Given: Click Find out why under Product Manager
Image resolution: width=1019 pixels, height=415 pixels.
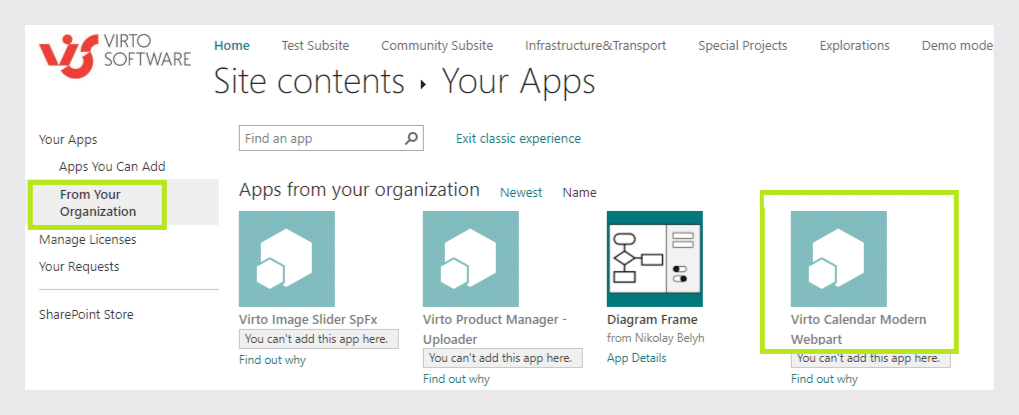Looking at the screenshot, I should click(x=456, y=379).
